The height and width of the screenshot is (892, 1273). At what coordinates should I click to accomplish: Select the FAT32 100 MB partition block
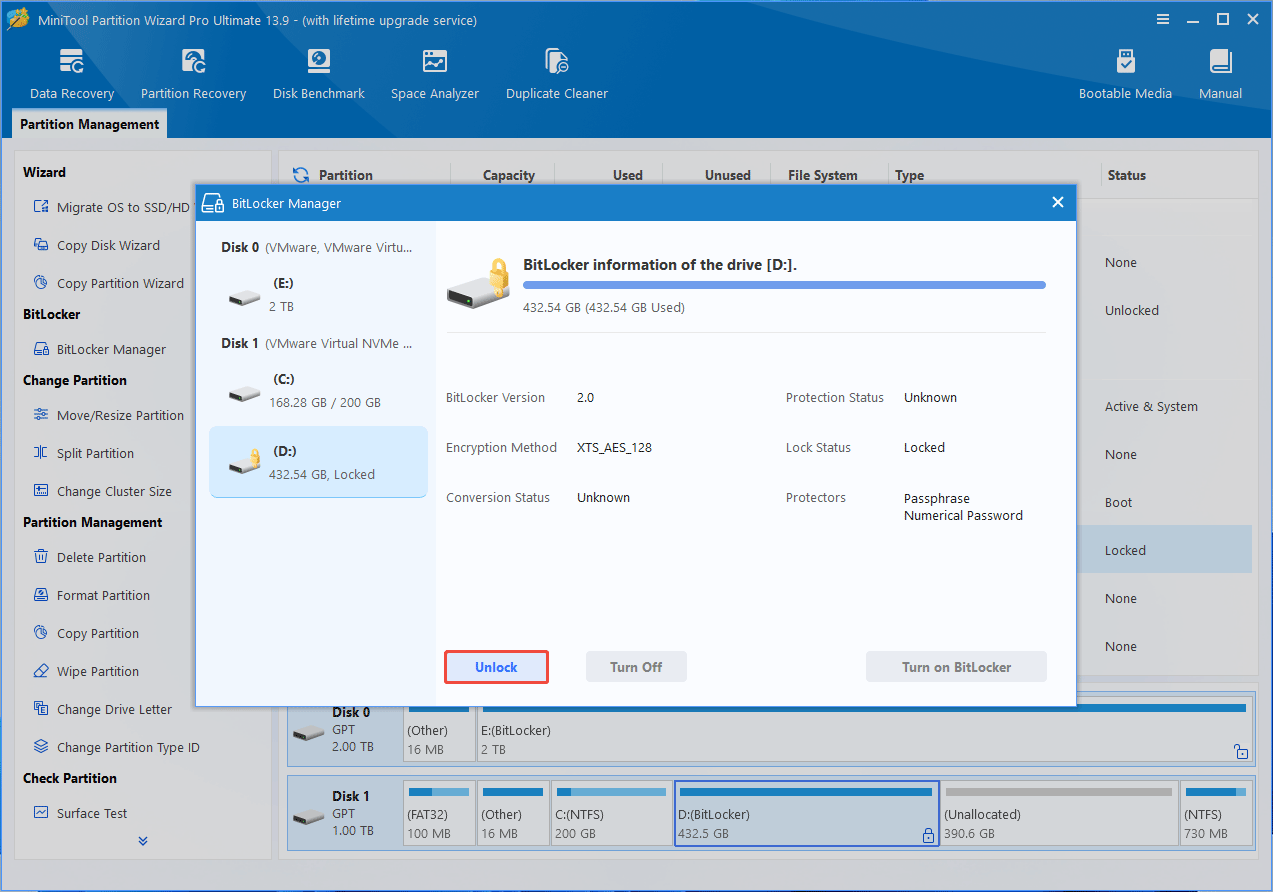[439, 814]
